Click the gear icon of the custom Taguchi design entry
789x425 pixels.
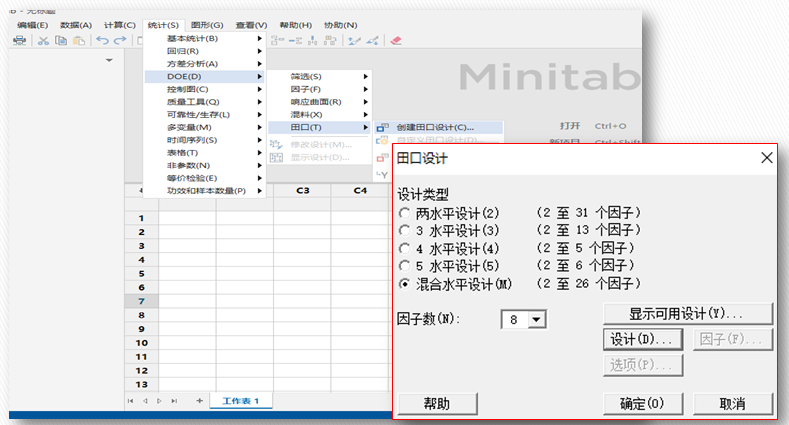[382, 140]
